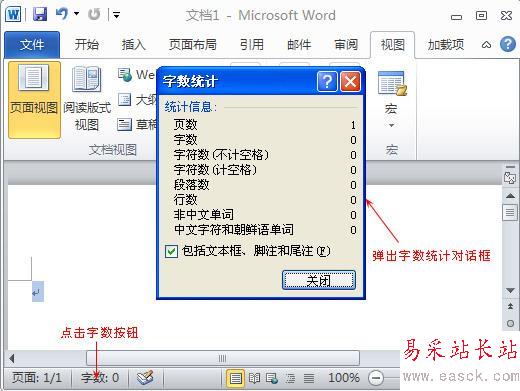Viewport: 520px width, 391px height.
Task: Select Print Layout view in status bar
Action: coord(235,378)
